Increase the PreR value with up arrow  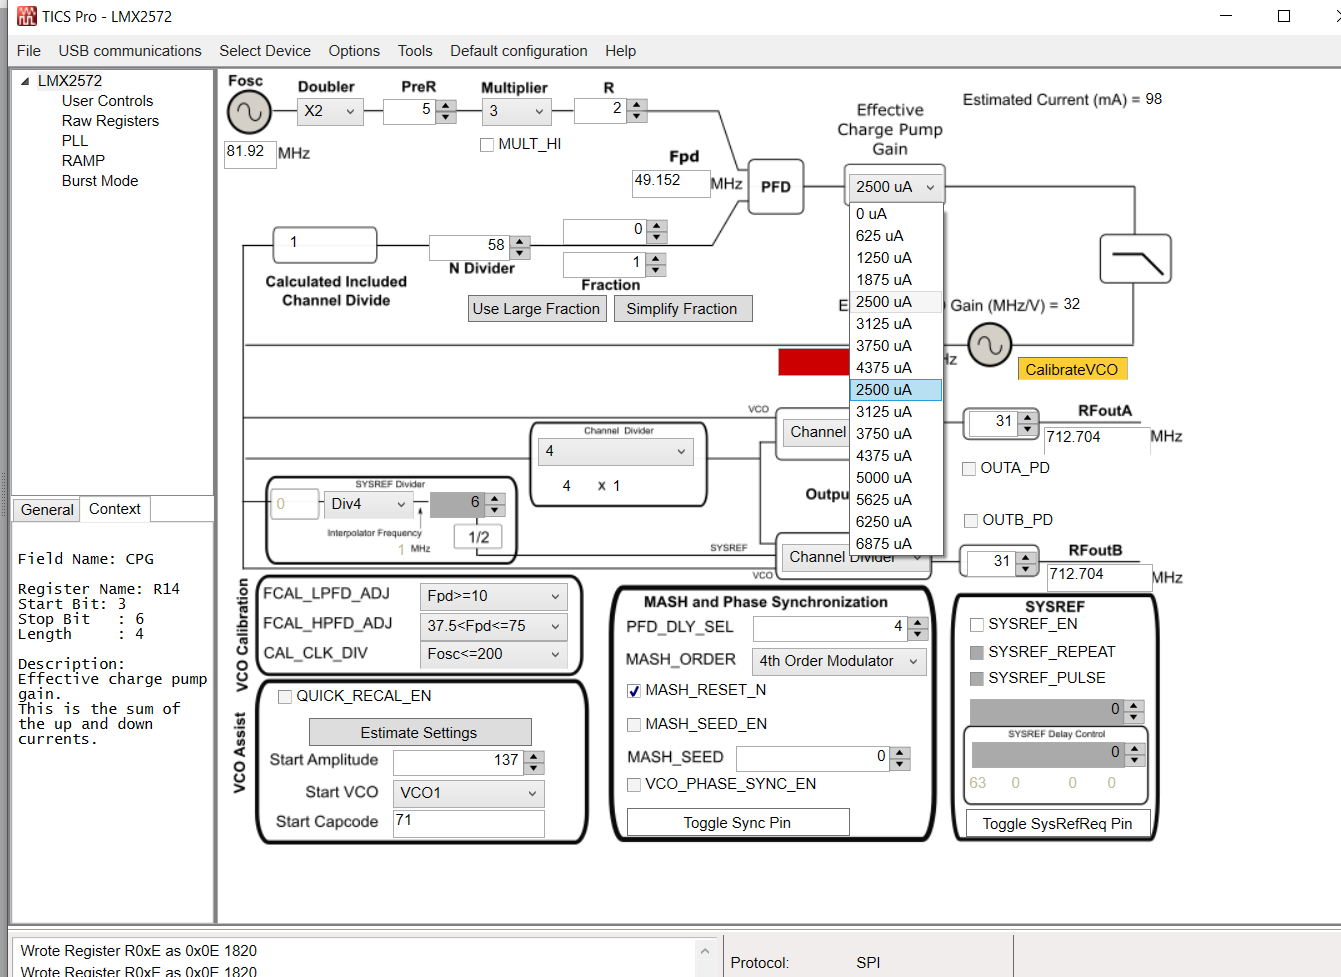[446, 105]
